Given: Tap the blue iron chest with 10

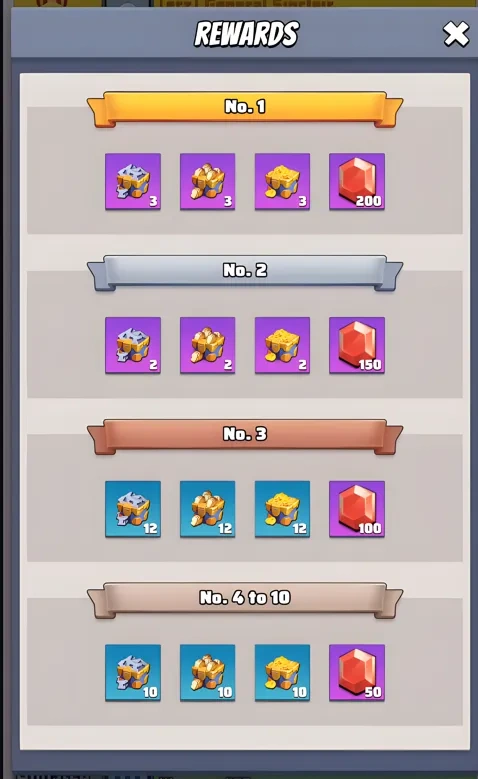Looking at the screenshot, I should 133,673.
